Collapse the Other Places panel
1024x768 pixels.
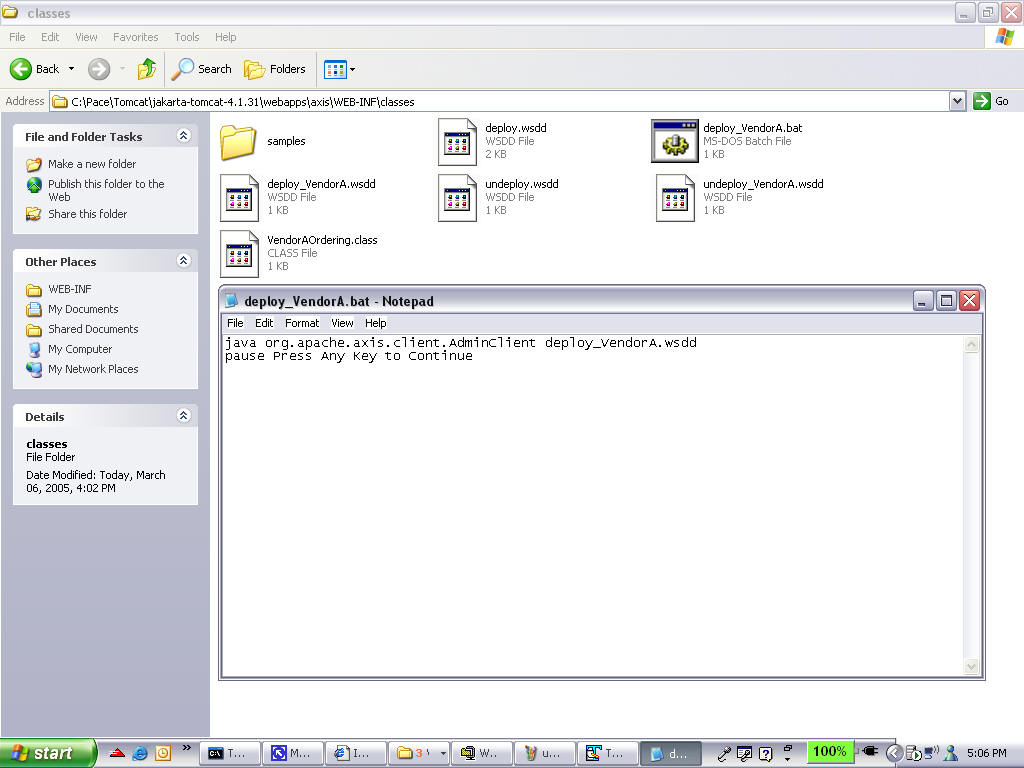(x=184, y=261)
